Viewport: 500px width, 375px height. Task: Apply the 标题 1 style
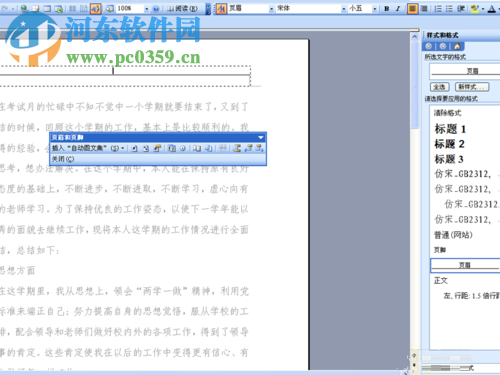(x=450, y=129)
